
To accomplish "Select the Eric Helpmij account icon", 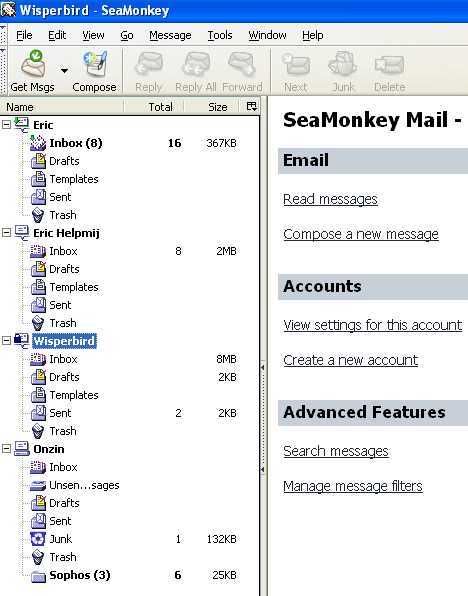I will (22, 233).
